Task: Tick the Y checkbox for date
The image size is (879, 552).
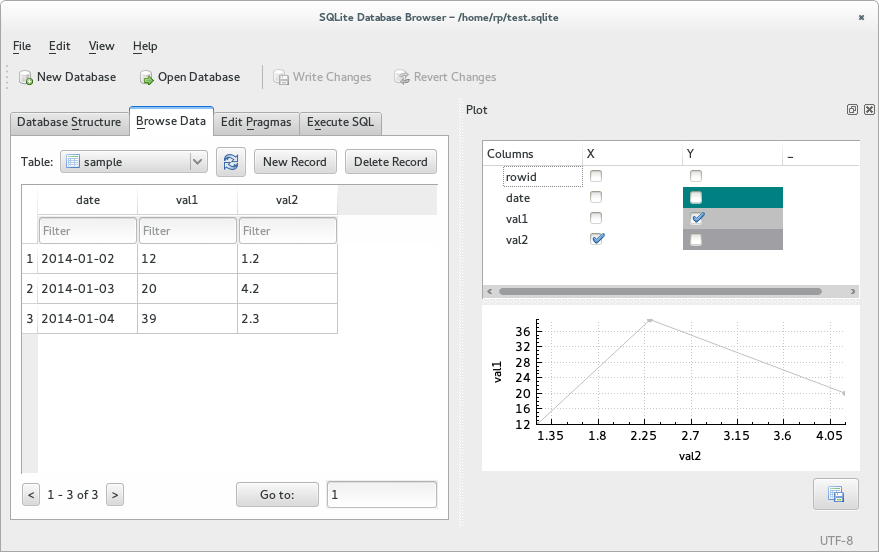Action: click(x=697, y=197)
